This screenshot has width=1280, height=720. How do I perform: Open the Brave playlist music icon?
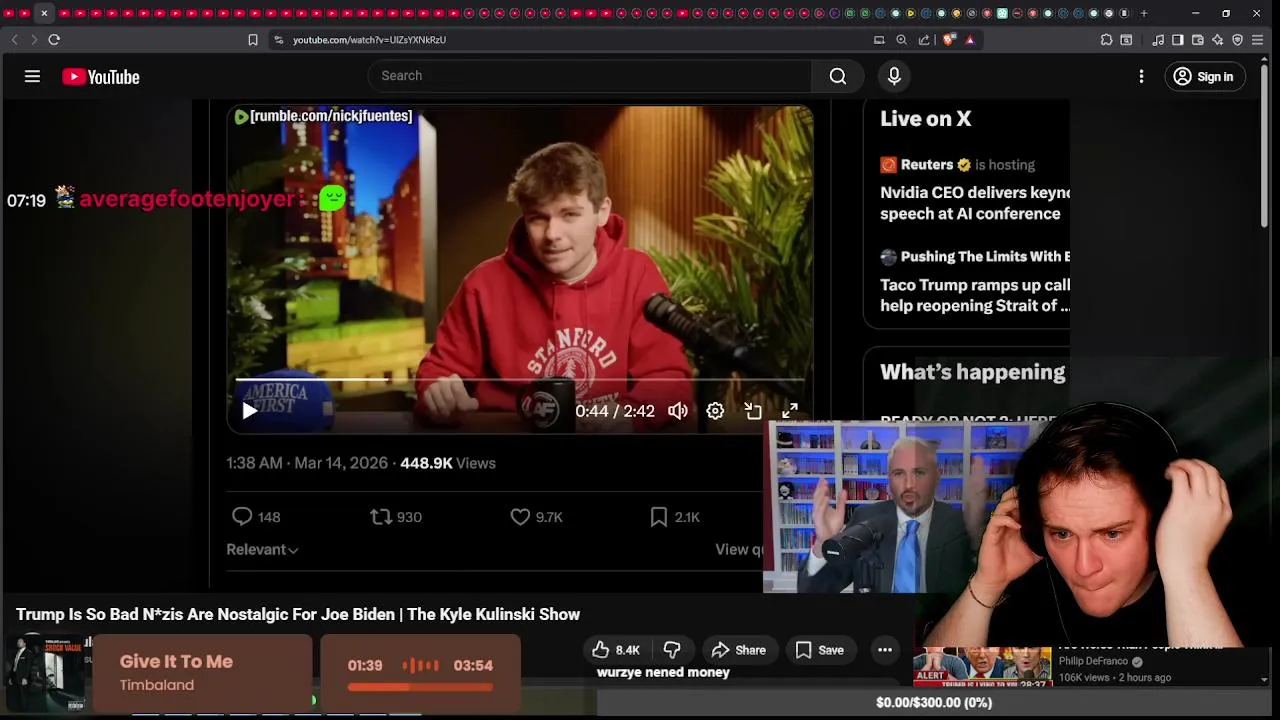coord(1158,40)
